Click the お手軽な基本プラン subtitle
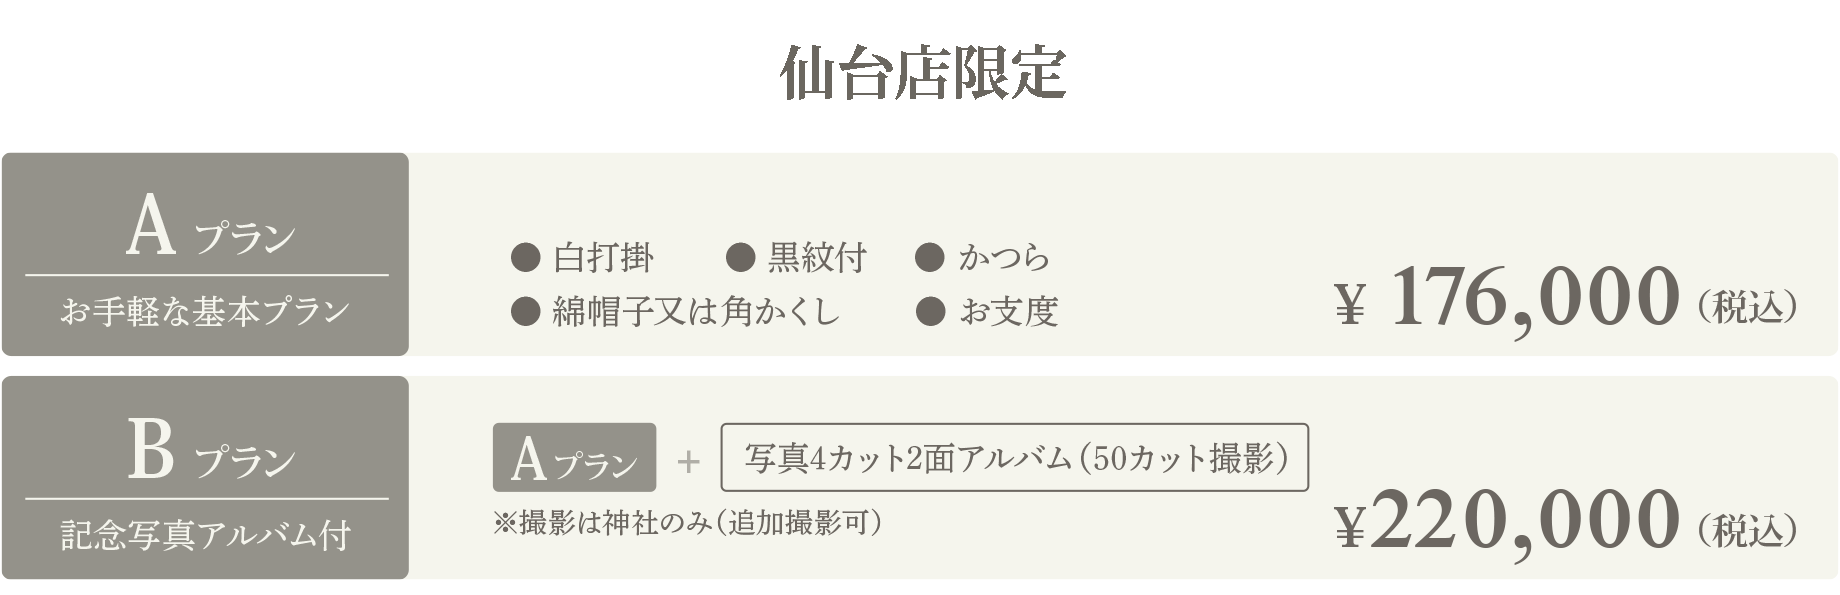 pos(205,311)
